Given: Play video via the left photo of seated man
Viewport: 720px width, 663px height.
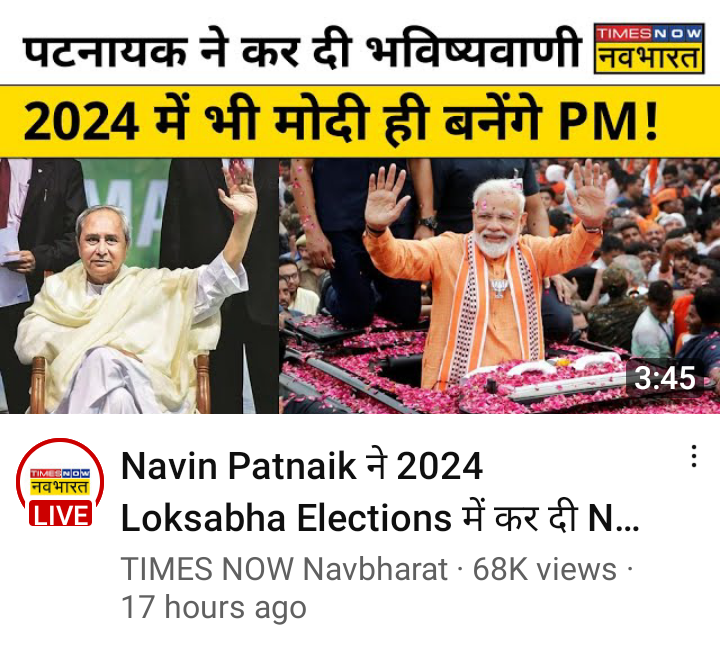Looking at the screenshot, I should click(139, 286).
